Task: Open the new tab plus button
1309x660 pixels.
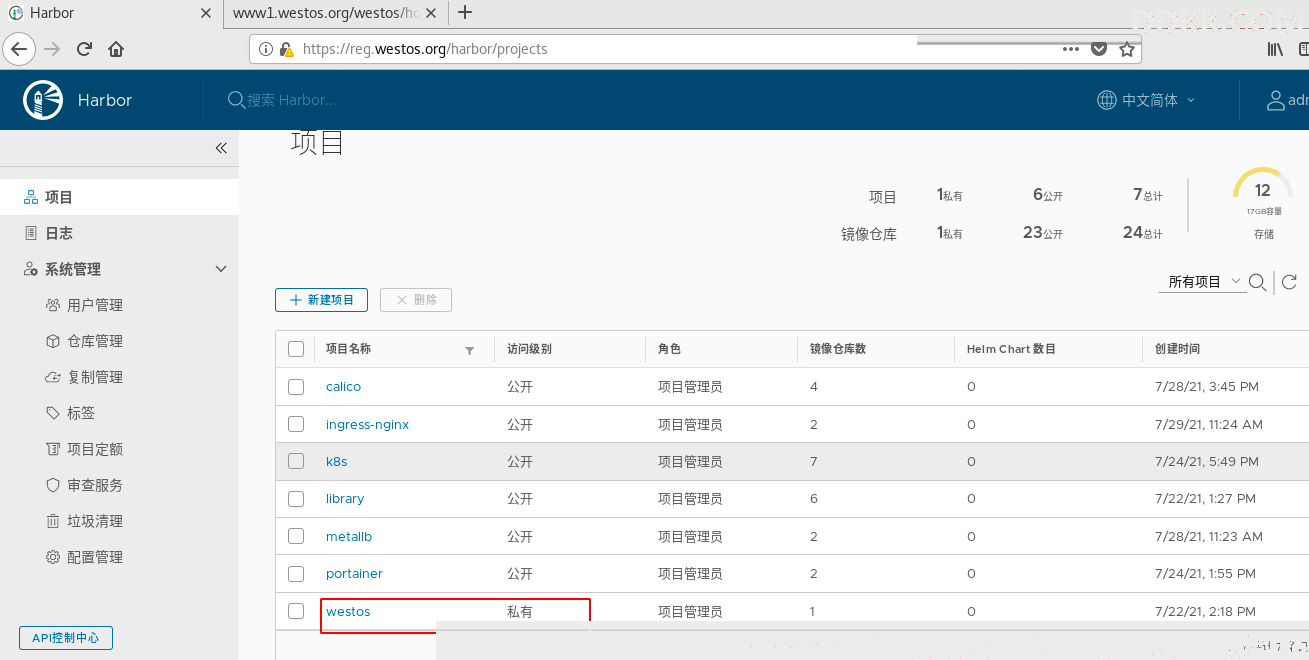Action: point(465,13)
